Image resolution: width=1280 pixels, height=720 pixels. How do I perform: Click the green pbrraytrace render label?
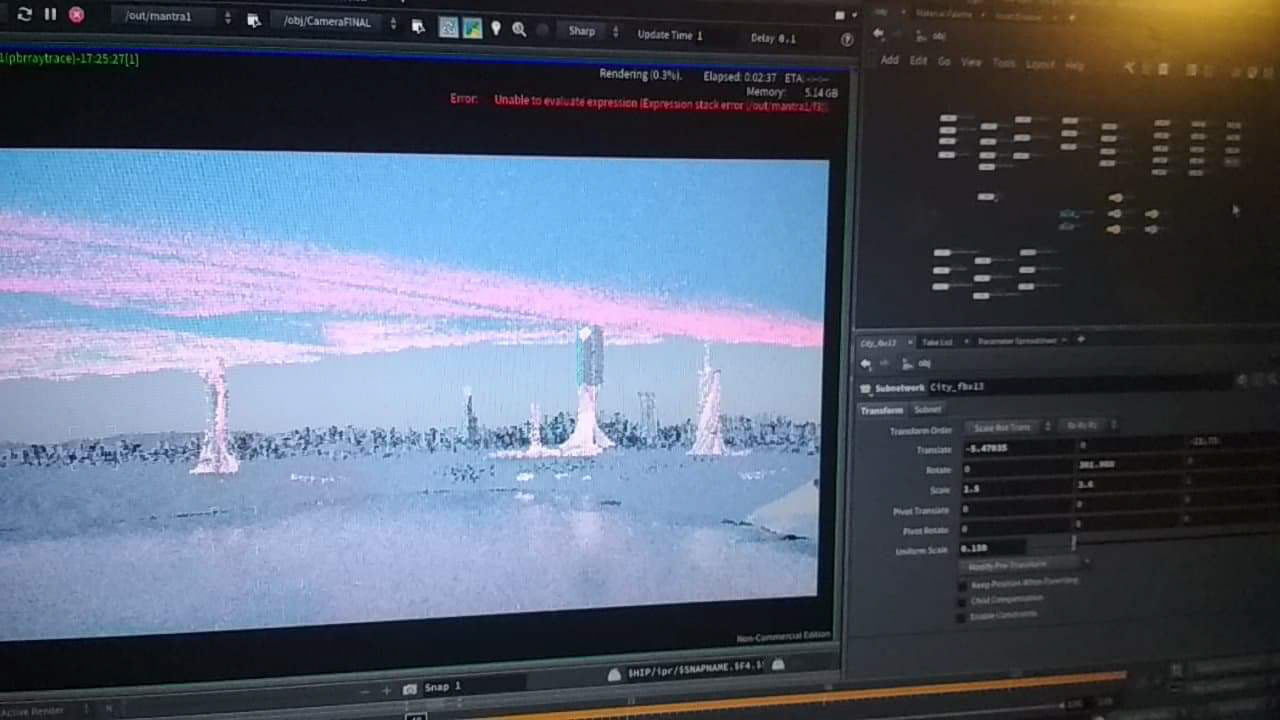pyautogui.click(x=68, y=59)
